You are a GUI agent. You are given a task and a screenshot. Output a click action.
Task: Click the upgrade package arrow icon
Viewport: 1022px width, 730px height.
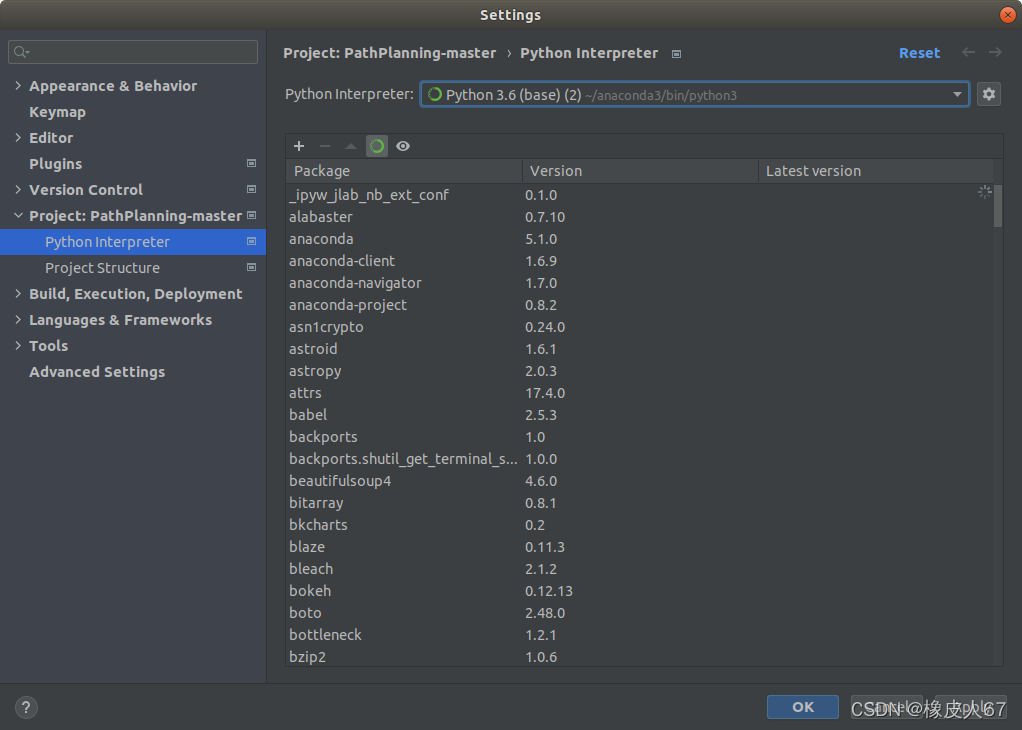tap(351, 146)
